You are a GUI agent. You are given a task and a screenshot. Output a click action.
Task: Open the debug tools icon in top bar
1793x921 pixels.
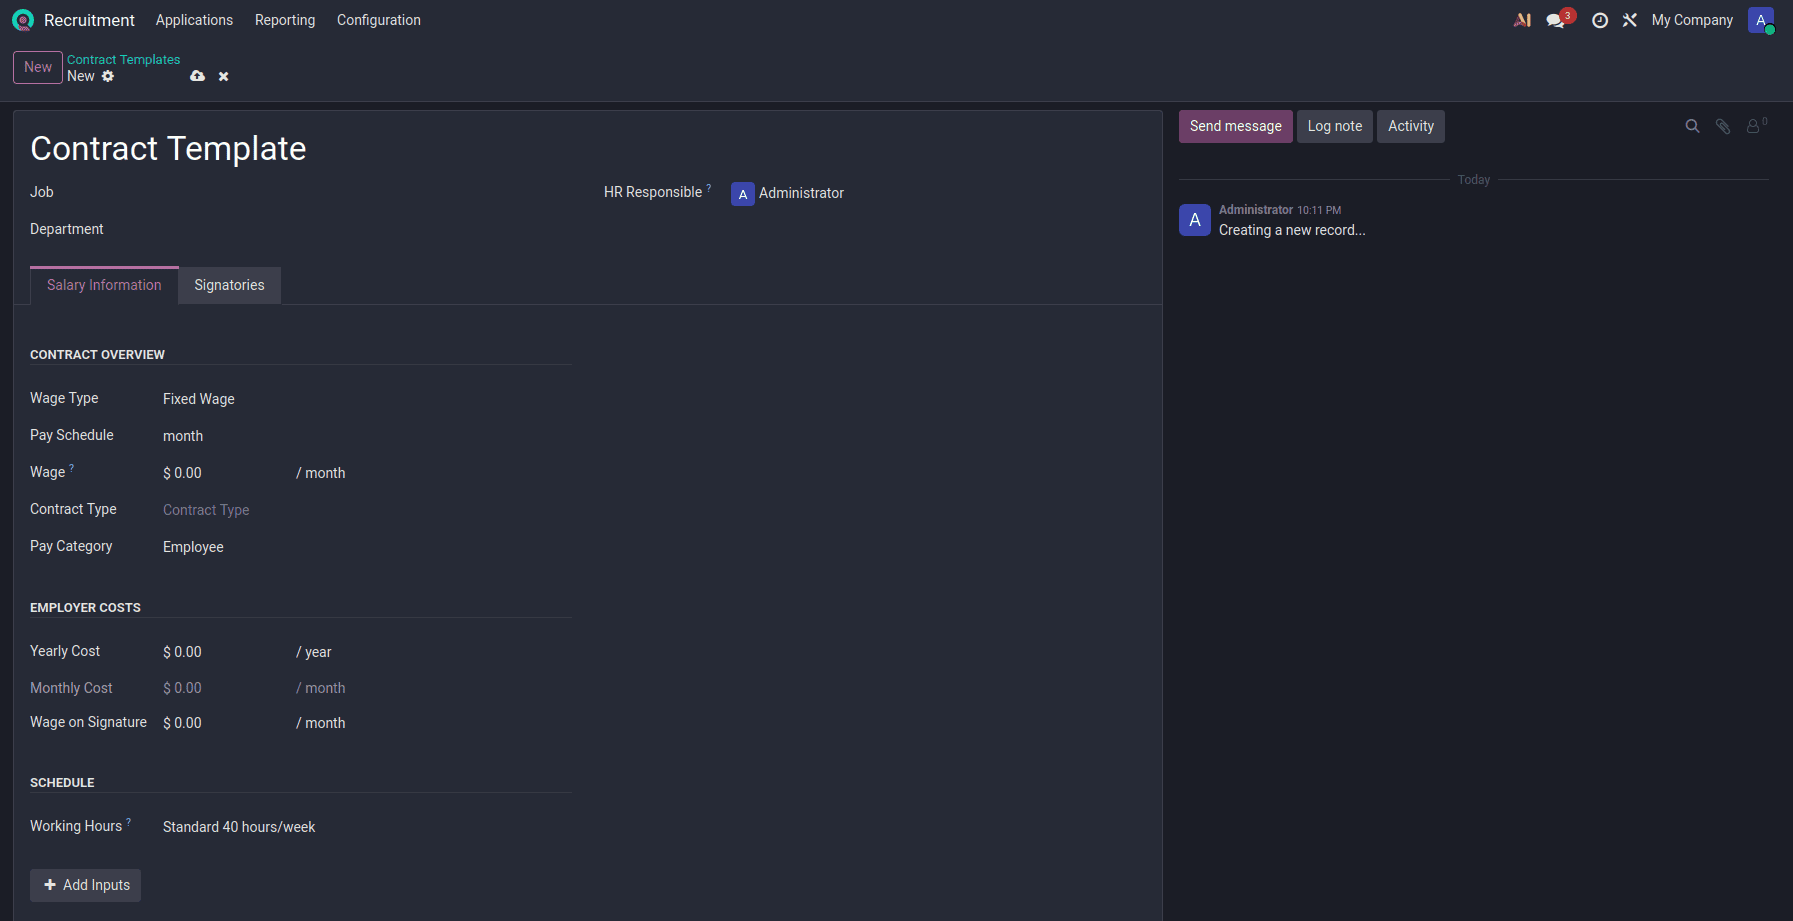[1630, 20]
